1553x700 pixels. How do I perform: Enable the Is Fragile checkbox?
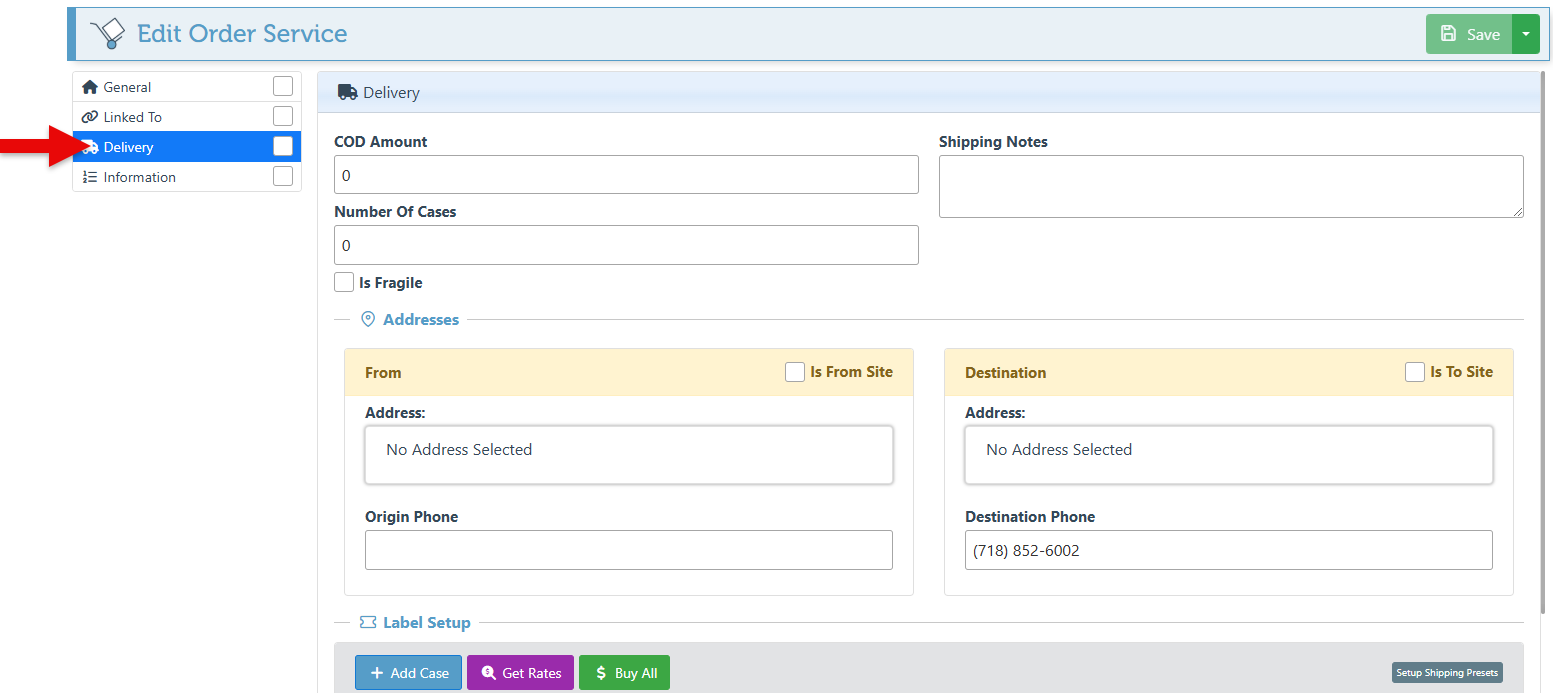tap(344, 283)
